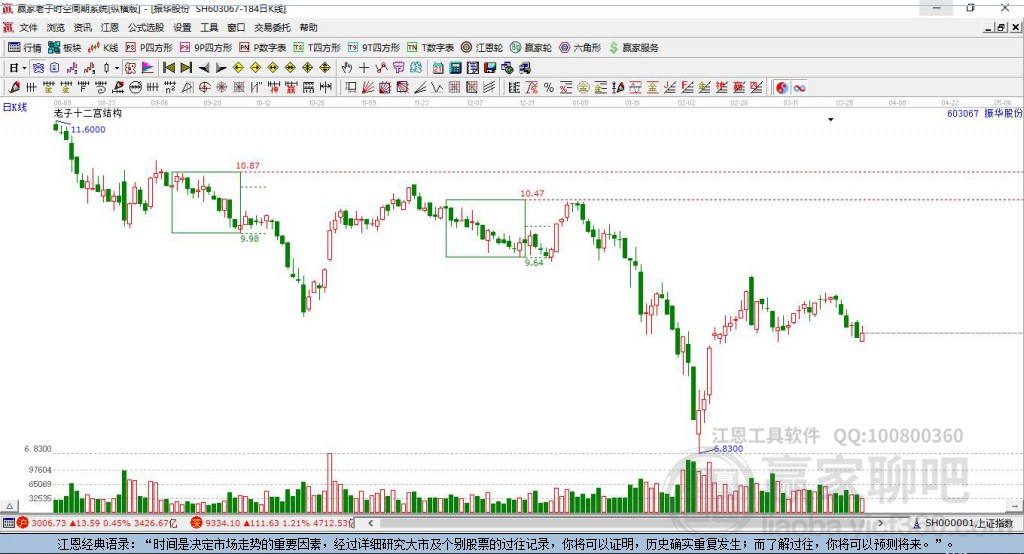This screenshot has width=1024, height=554.
Task: Open the calculator tool icon
Action: click(455, 67)
